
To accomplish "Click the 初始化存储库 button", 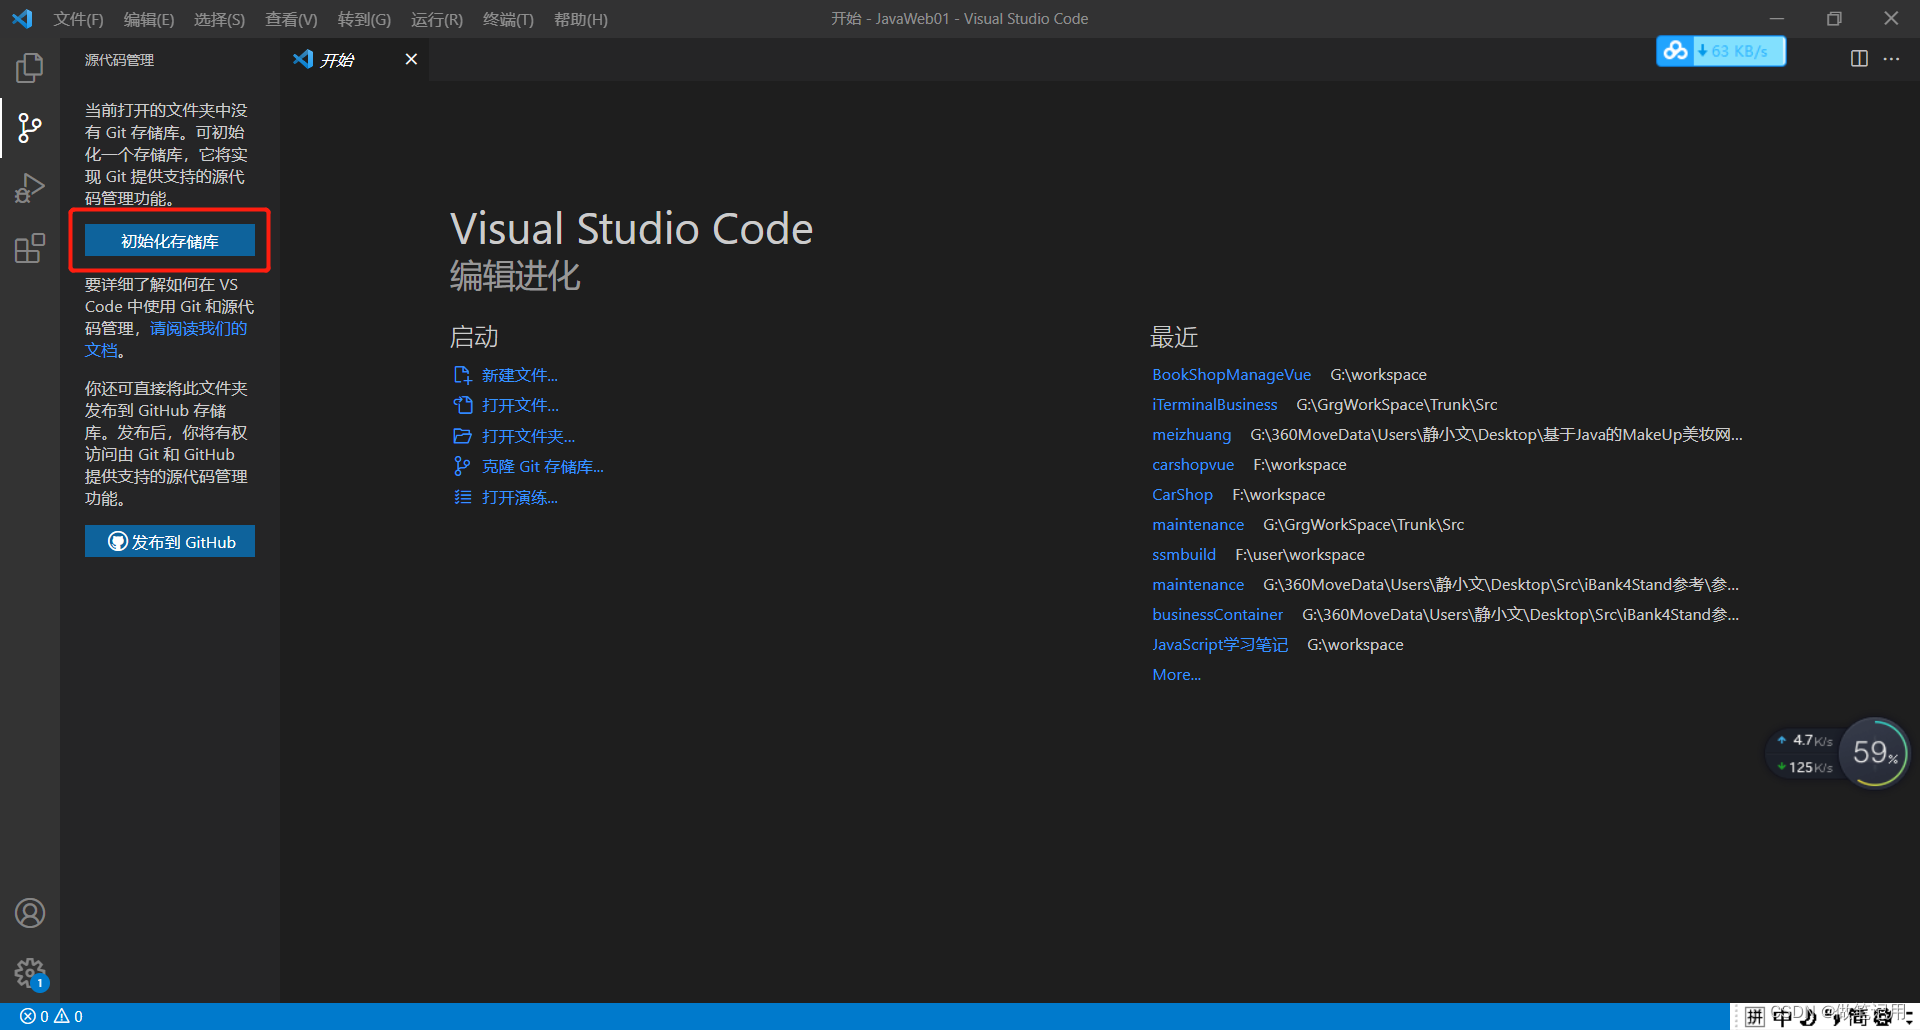I will (170, 241).
